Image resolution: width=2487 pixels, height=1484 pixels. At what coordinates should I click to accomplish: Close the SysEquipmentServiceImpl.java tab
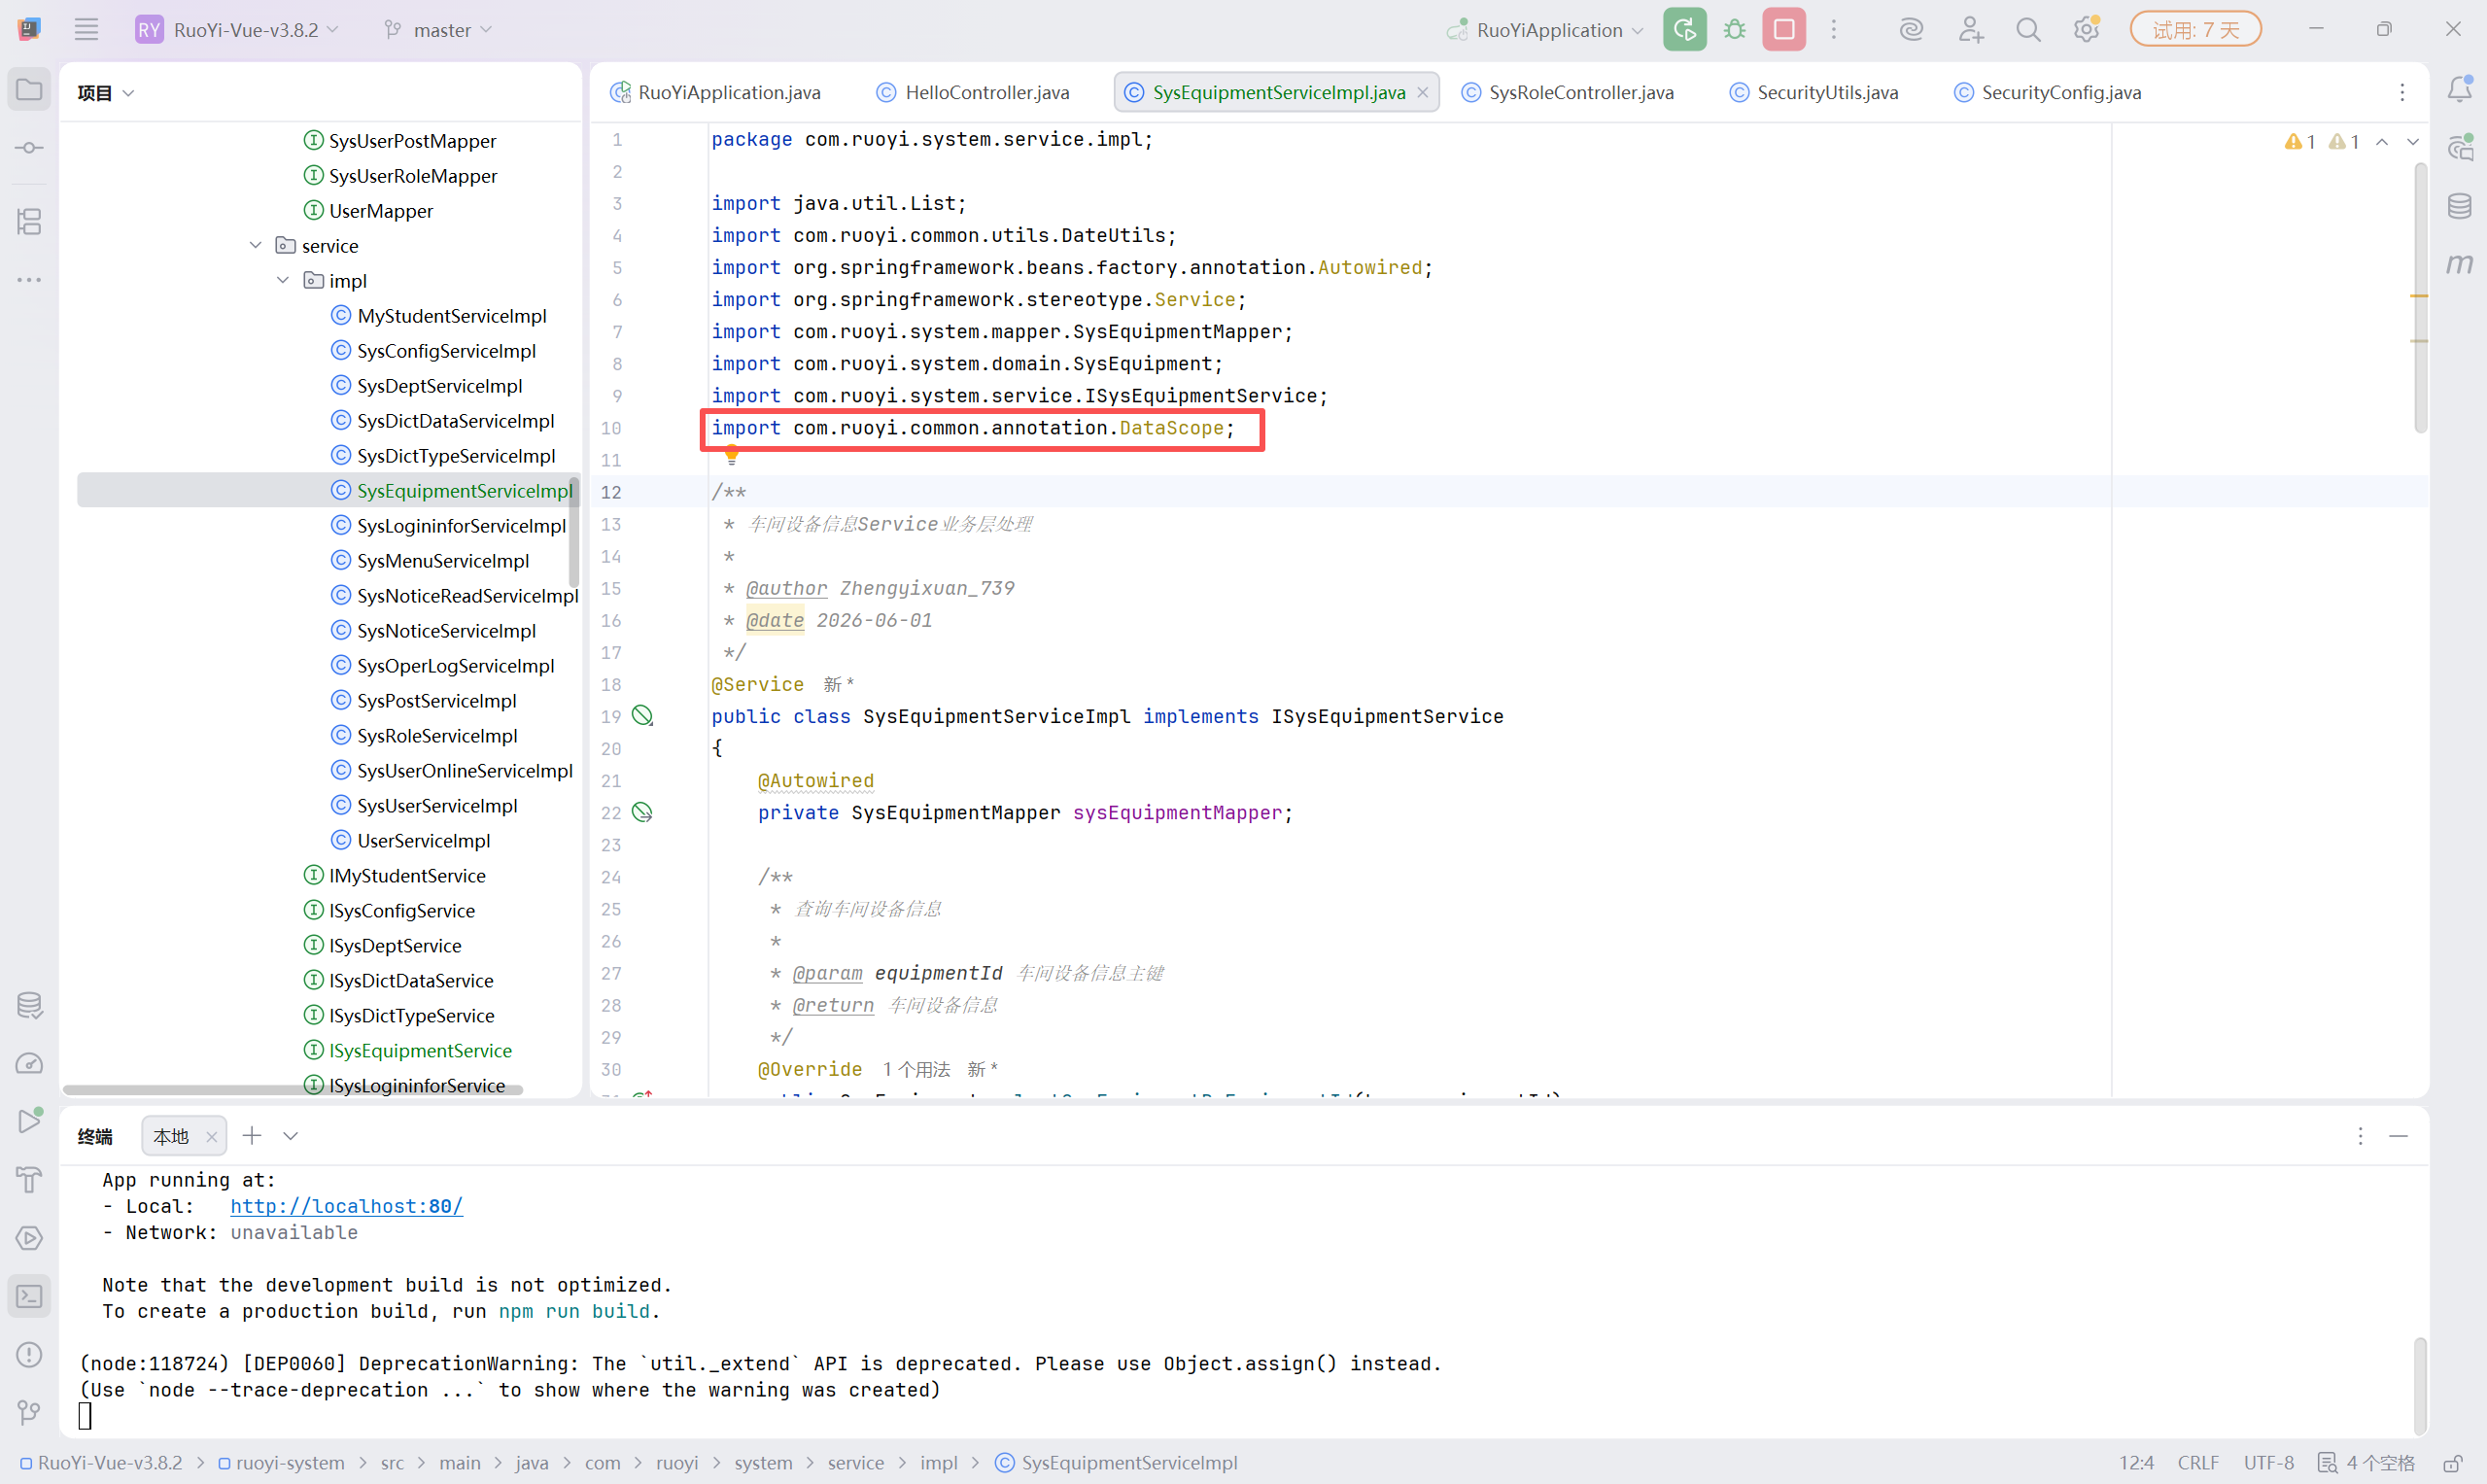point(1423,92)
